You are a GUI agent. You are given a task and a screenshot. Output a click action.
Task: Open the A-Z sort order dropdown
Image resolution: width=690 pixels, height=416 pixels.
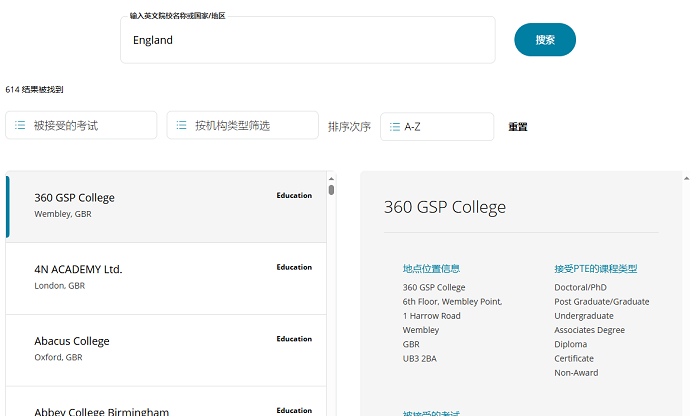pyautogui.click(x=437, y=127)
